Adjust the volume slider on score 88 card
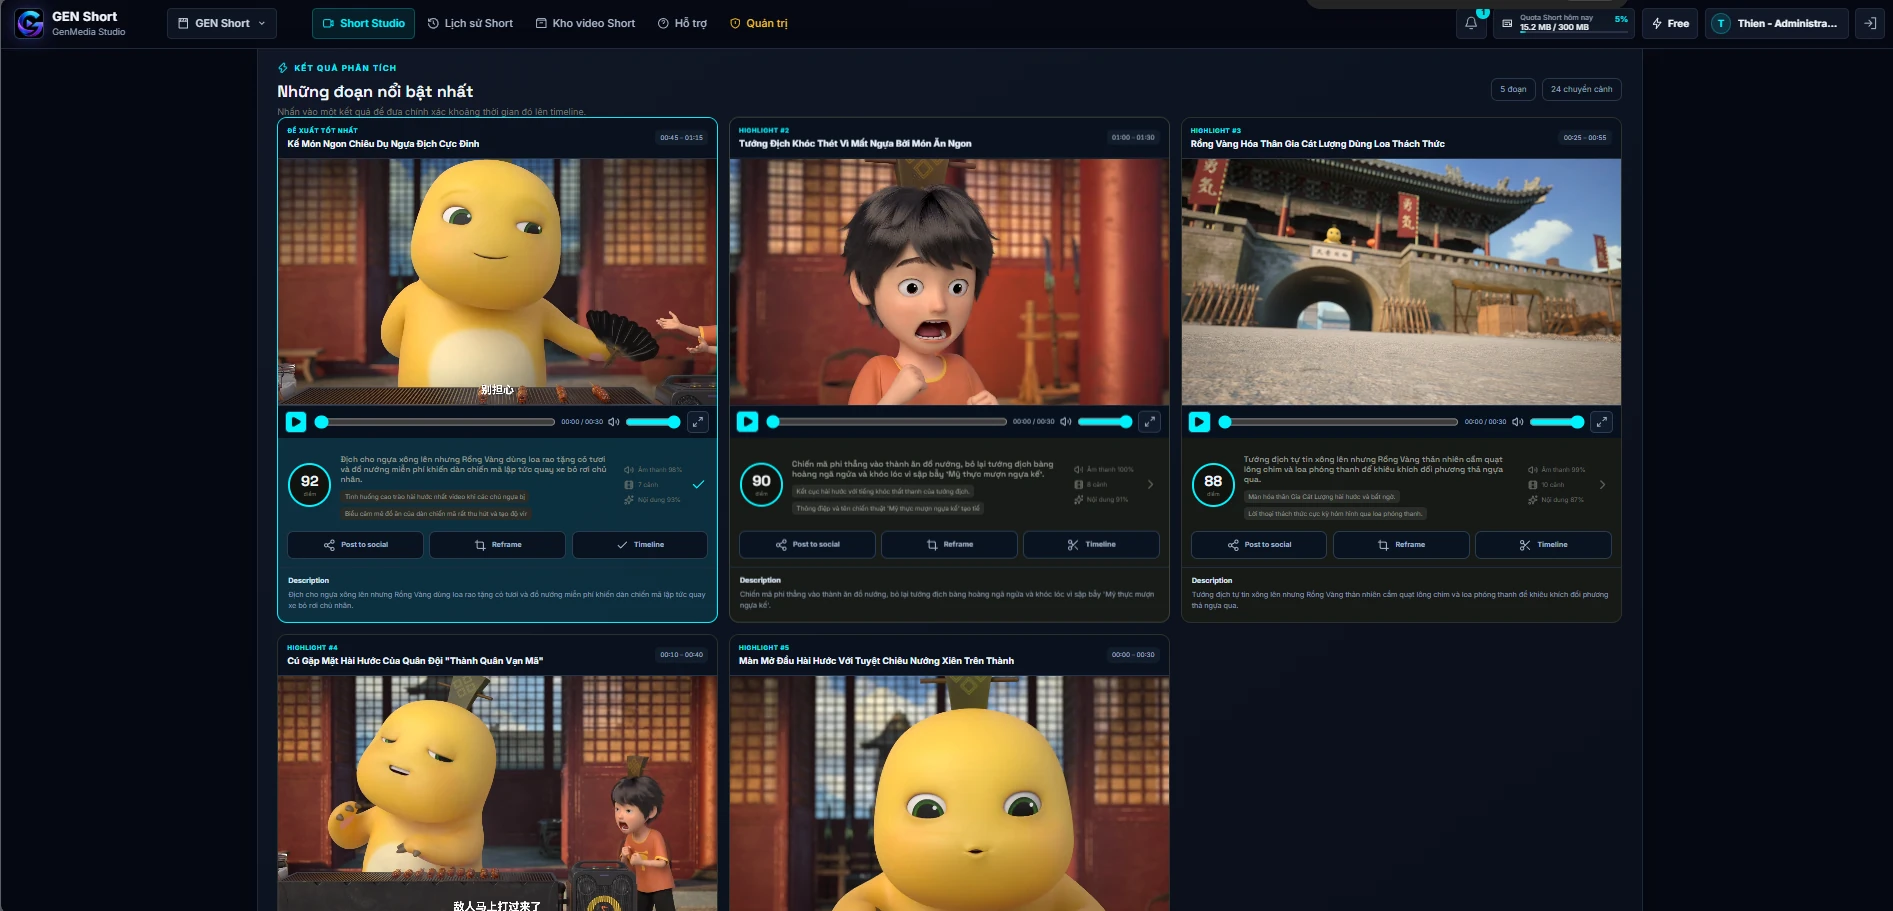The height and width of the screenshot is (911, 1893). (x=1557, y=422)
